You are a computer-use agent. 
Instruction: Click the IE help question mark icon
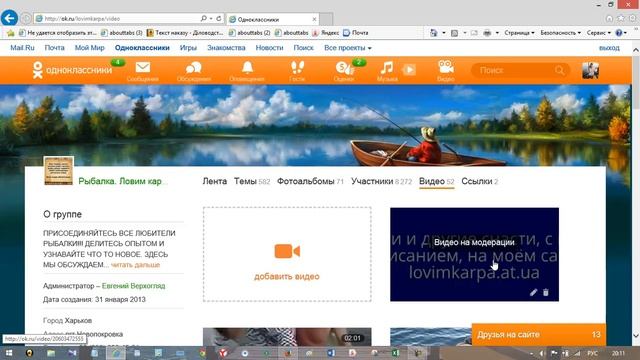pyautogui.click(x=619, y=33)
